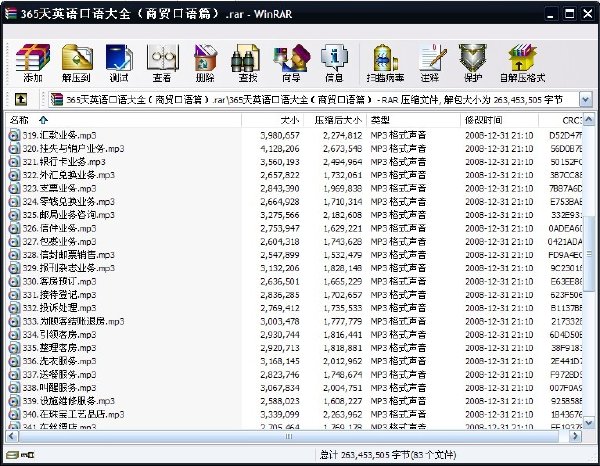Click MP3 icon of 325.邮局业务咨询.mp3
600x466 pixels.
pyautogui.click(x=14, y=215)
